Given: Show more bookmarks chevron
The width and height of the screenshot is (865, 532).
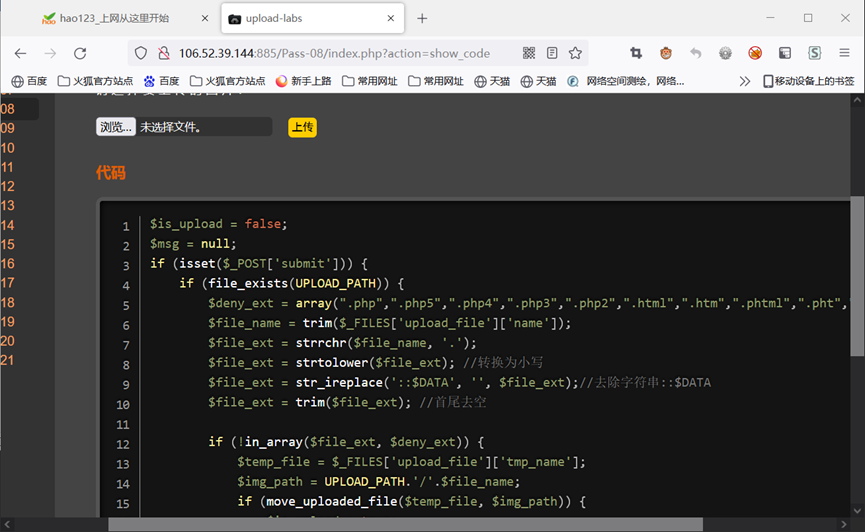Looking at the screenshot, I should (x=745, y=81).
